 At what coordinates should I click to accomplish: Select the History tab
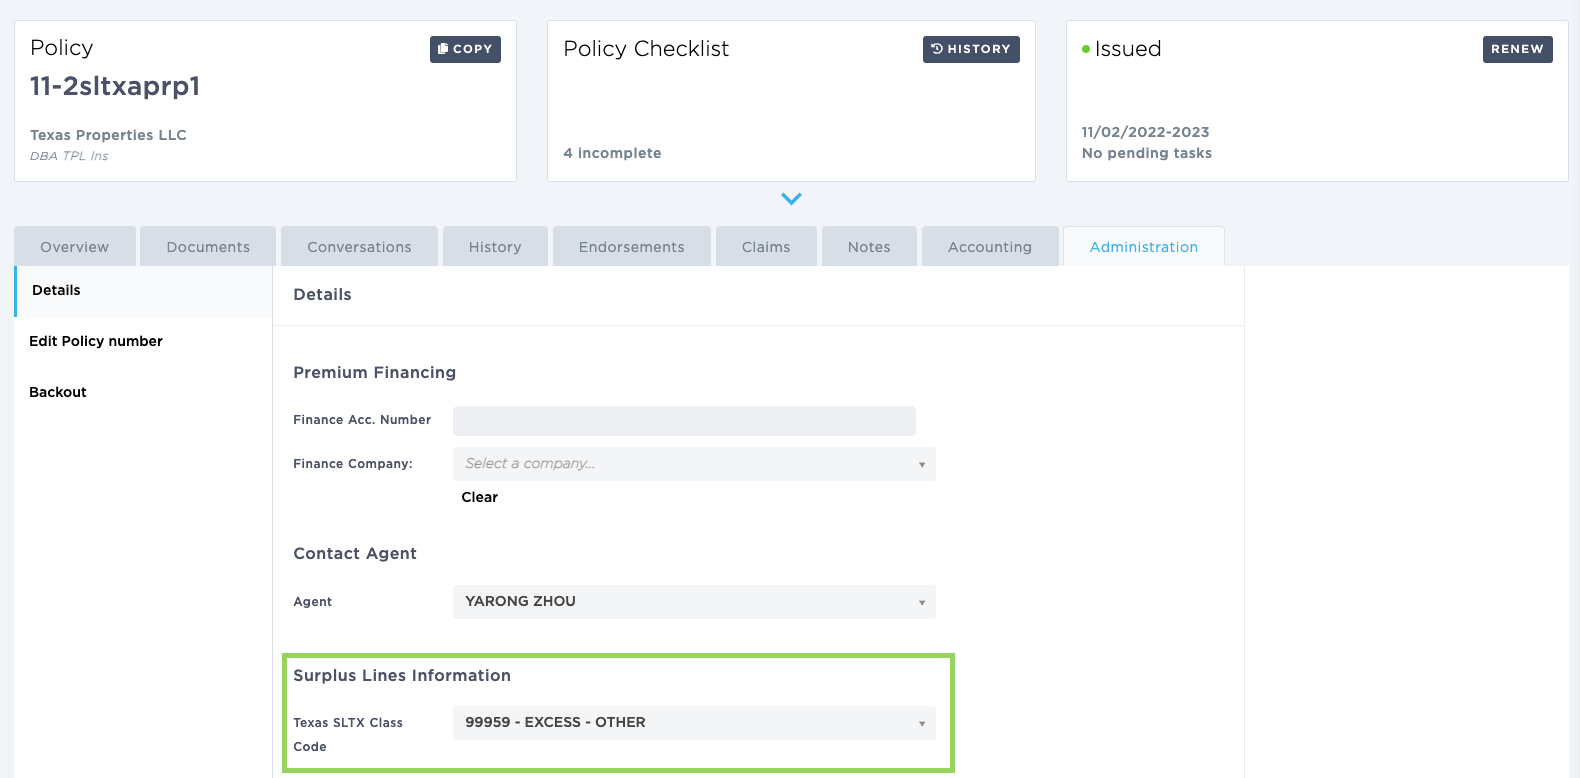point(495,247)
